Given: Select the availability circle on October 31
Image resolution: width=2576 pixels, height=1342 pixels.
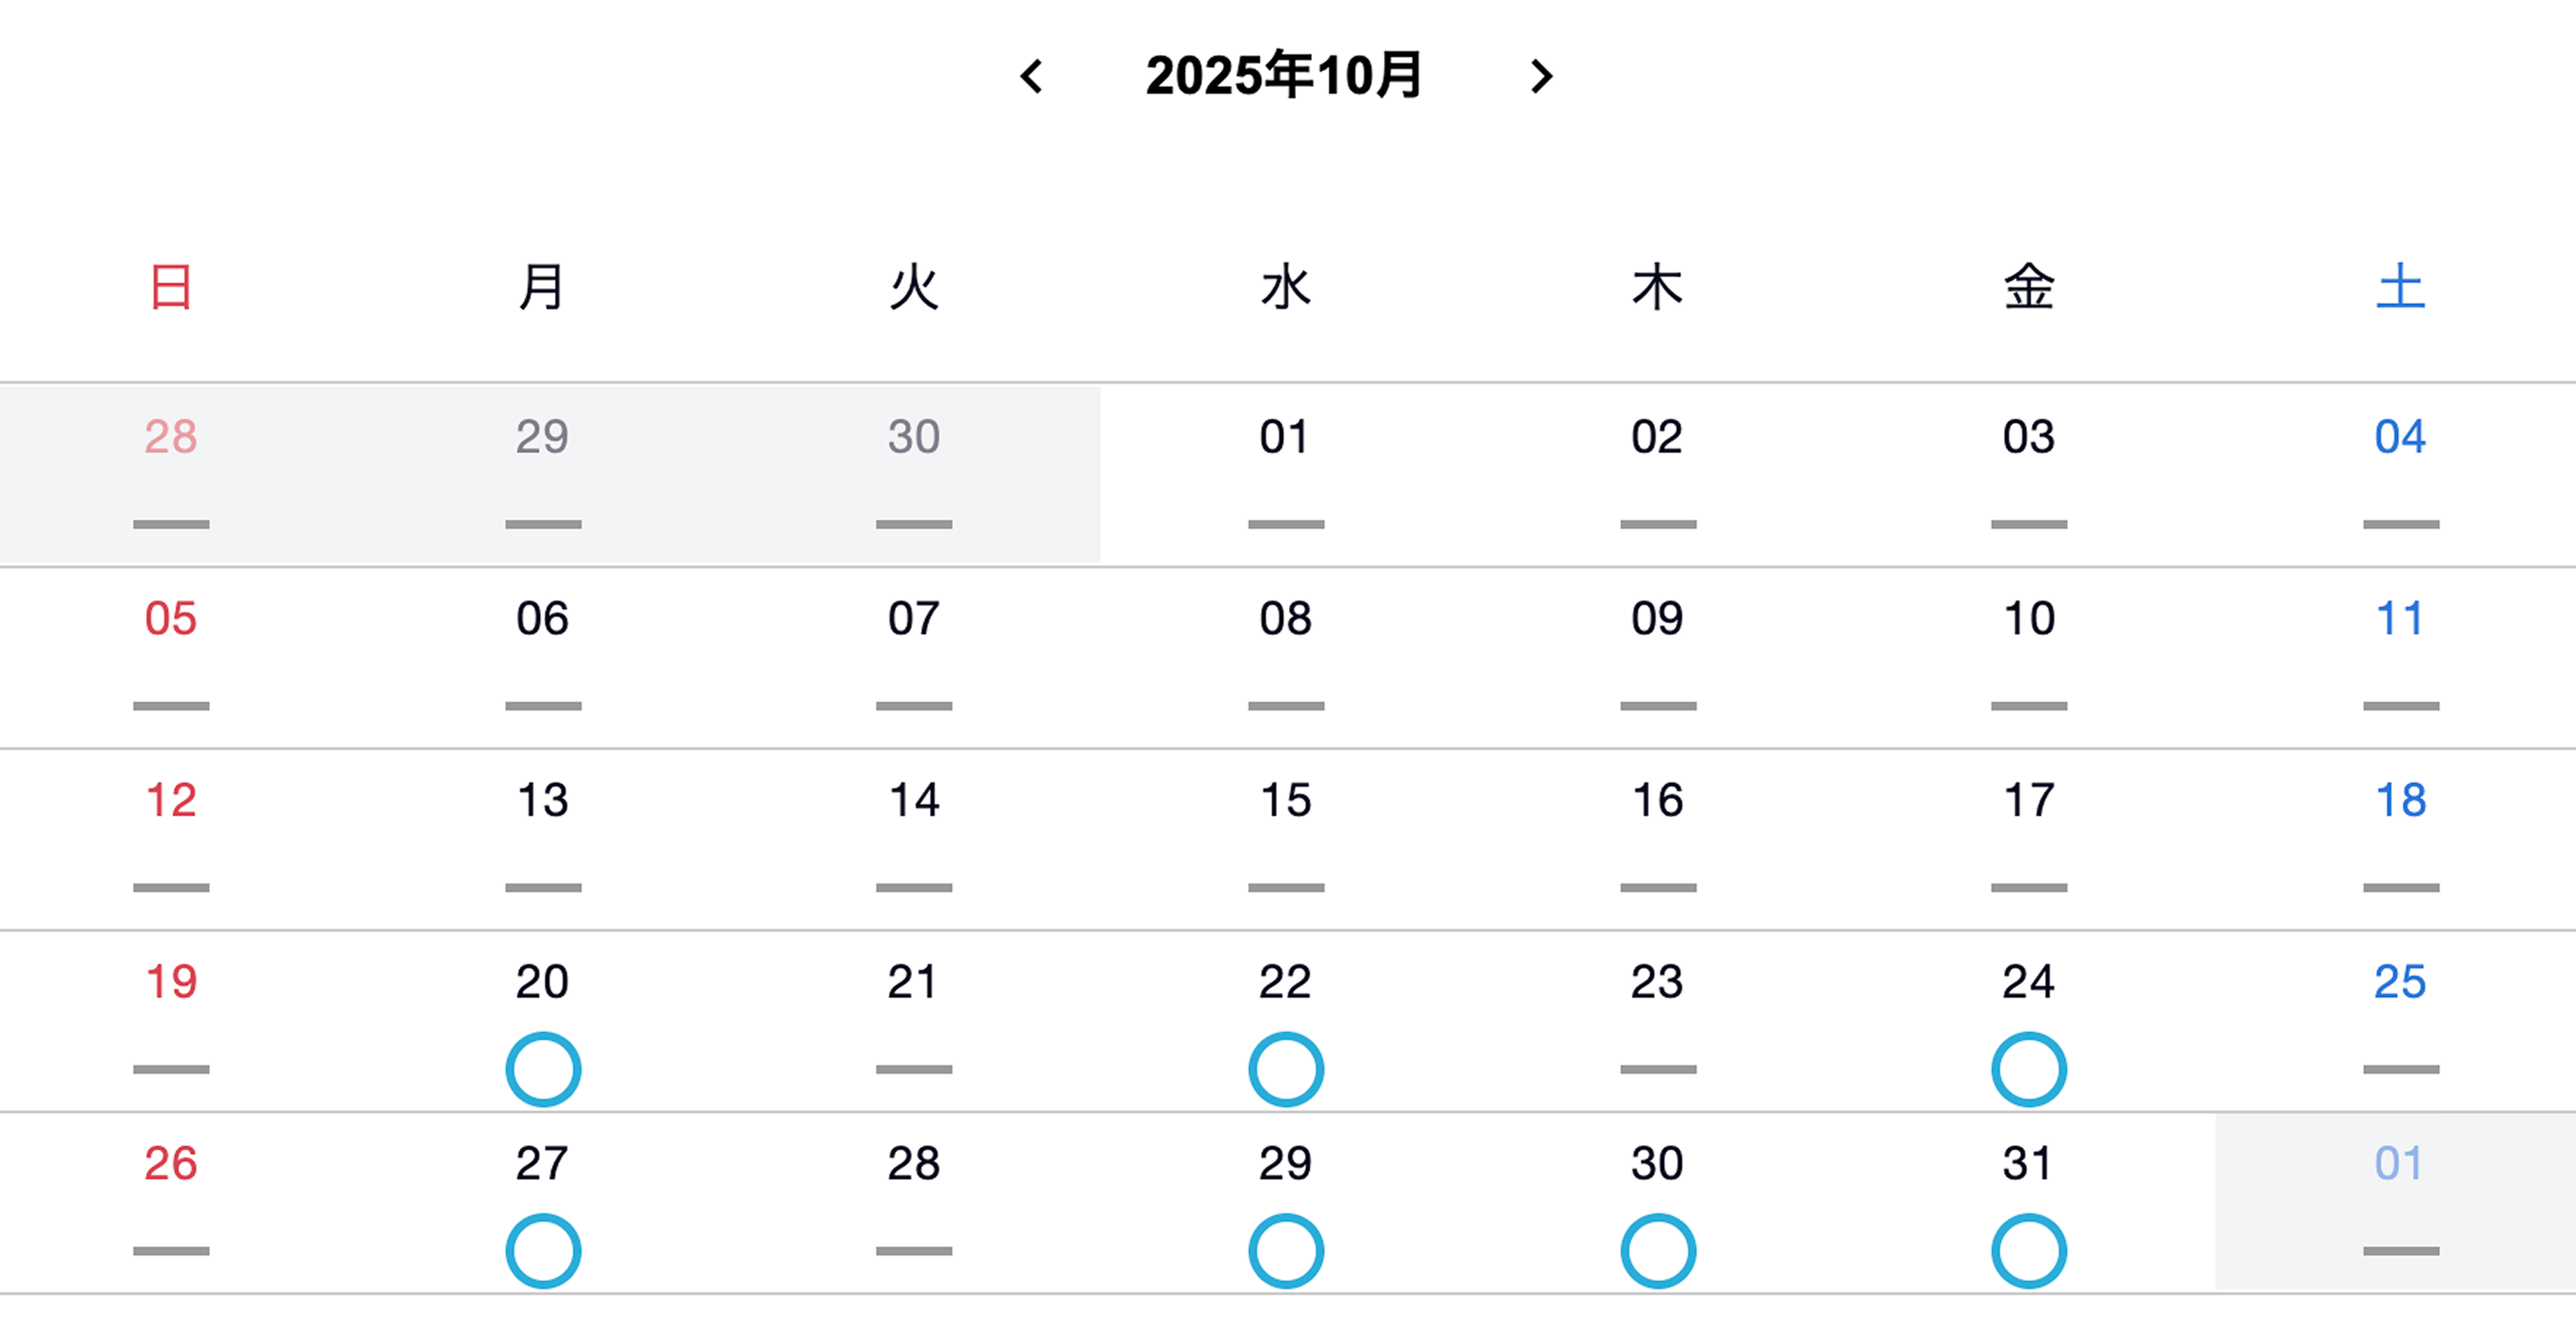Looking at the screenshot, I should click(2029, 1251).
